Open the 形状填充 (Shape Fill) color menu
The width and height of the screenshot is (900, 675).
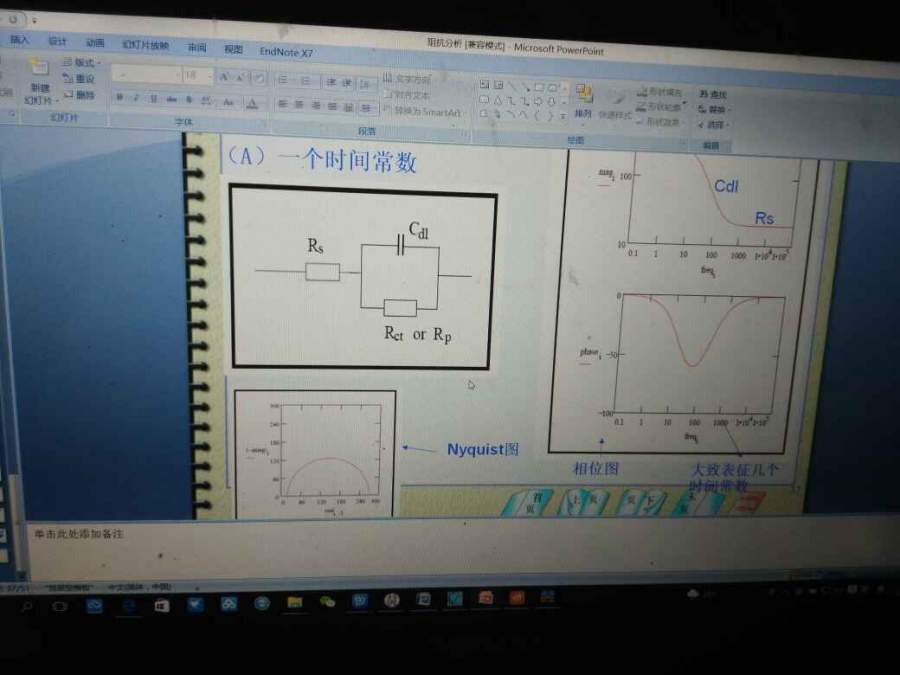pyautogui.click(x=661, y=91)
